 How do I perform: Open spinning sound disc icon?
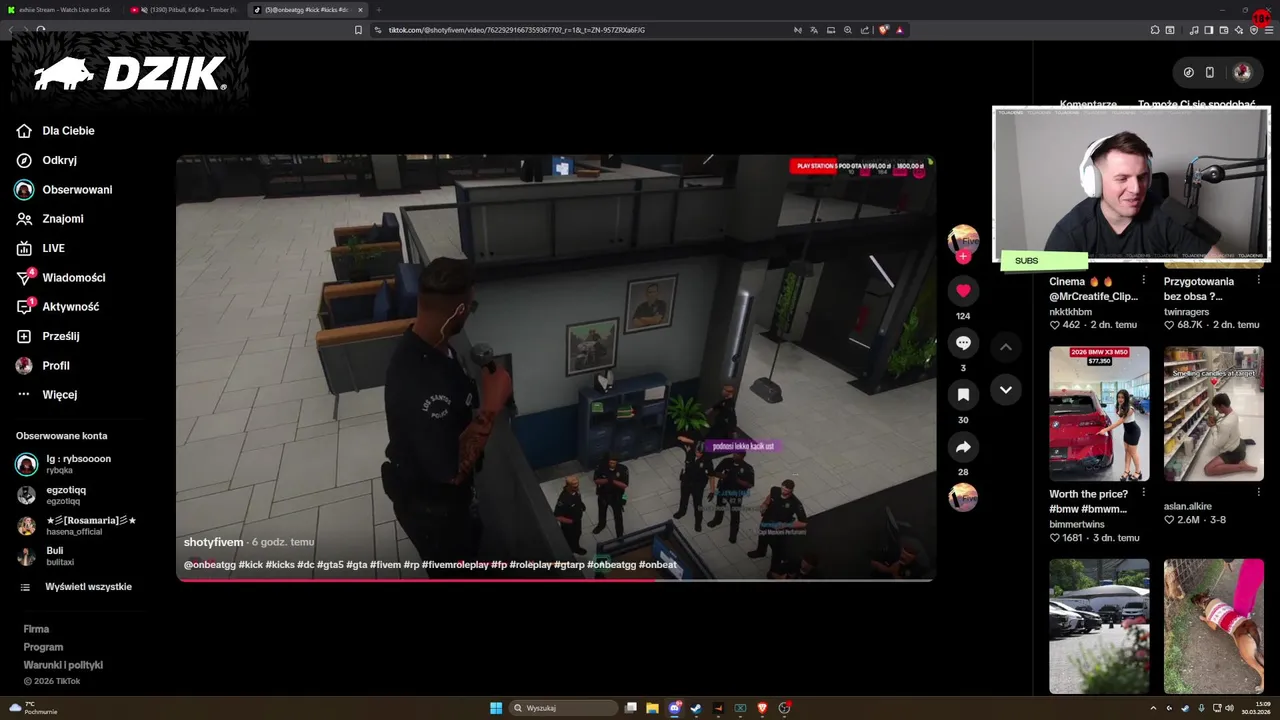[963, 497]
